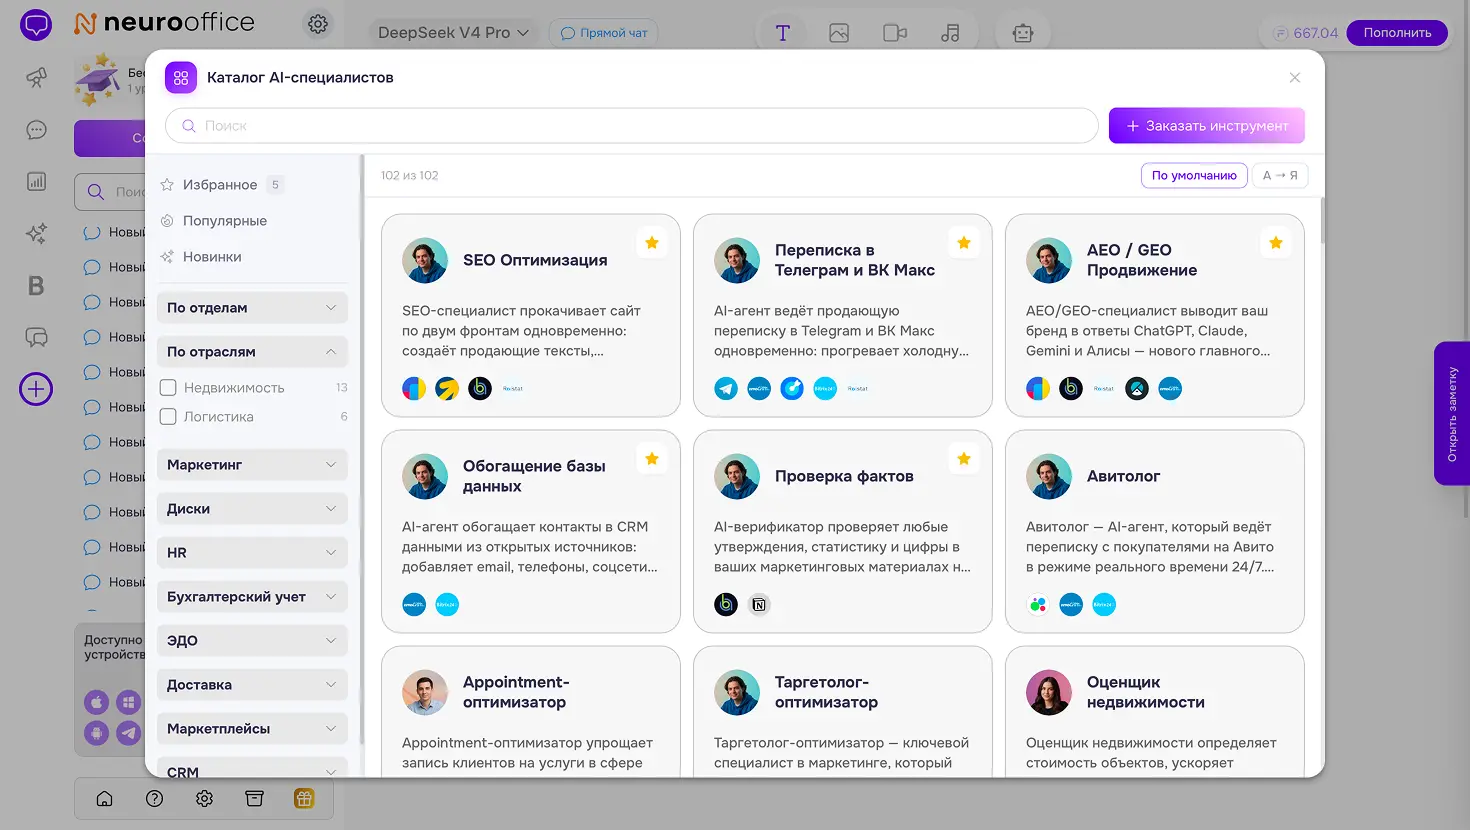1470x830 pixels.
Task: Click the purple circled plus icon
Action: pos(36,389)
